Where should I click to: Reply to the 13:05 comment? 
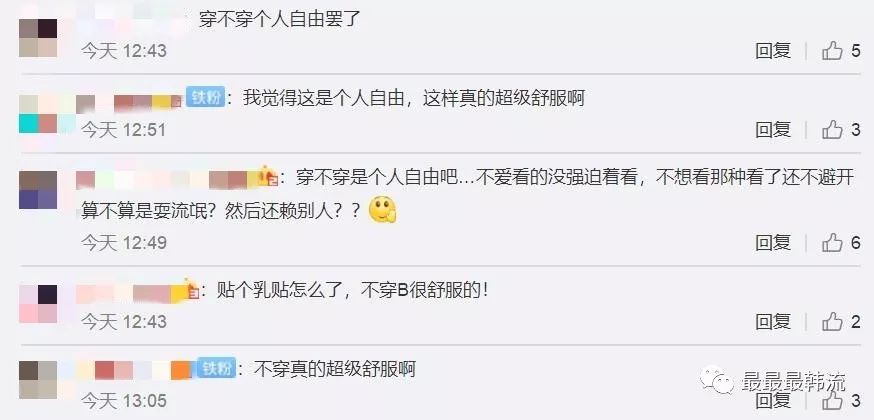(773, 401)
